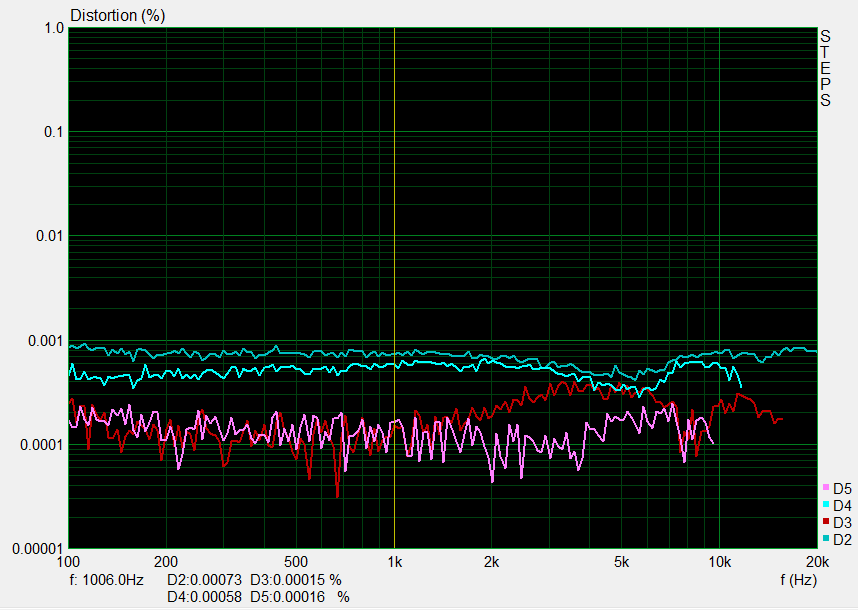Click the 'D2:0.00073' readout value
The height and width of the screenshot is (610, 858).
click(204, 580)
